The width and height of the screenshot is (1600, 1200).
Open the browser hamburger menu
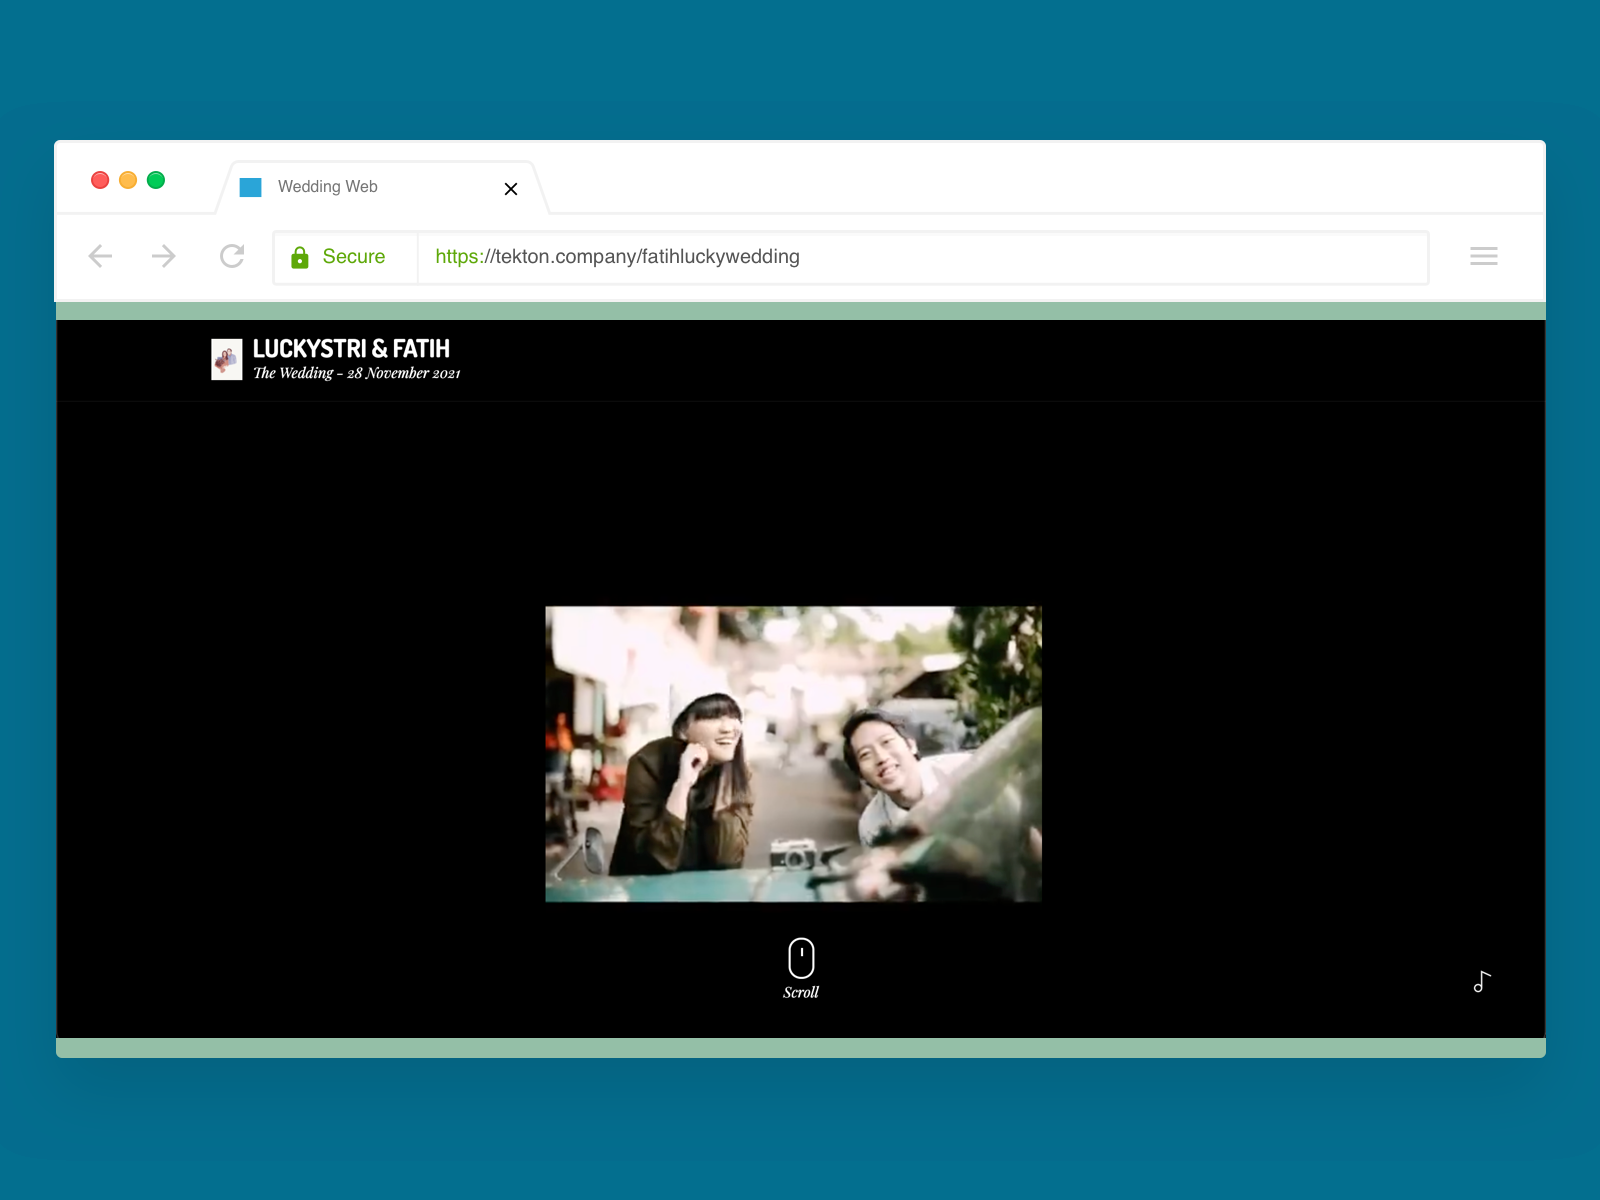click(x=1483, y=256)
